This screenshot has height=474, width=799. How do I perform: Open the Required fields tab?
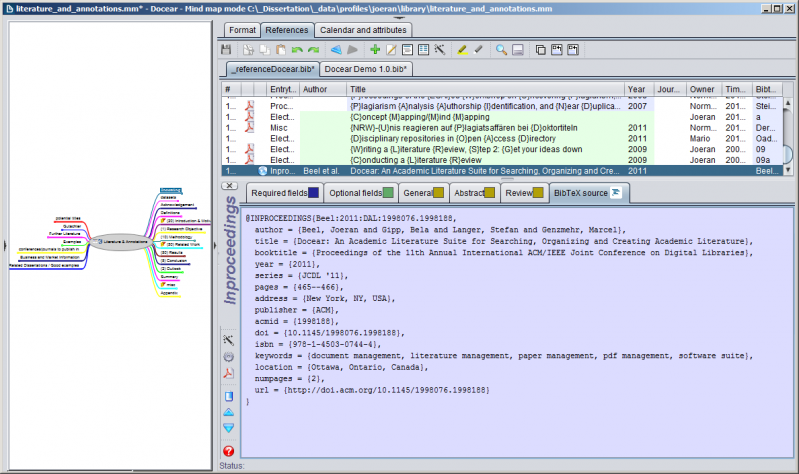point(284,193)
